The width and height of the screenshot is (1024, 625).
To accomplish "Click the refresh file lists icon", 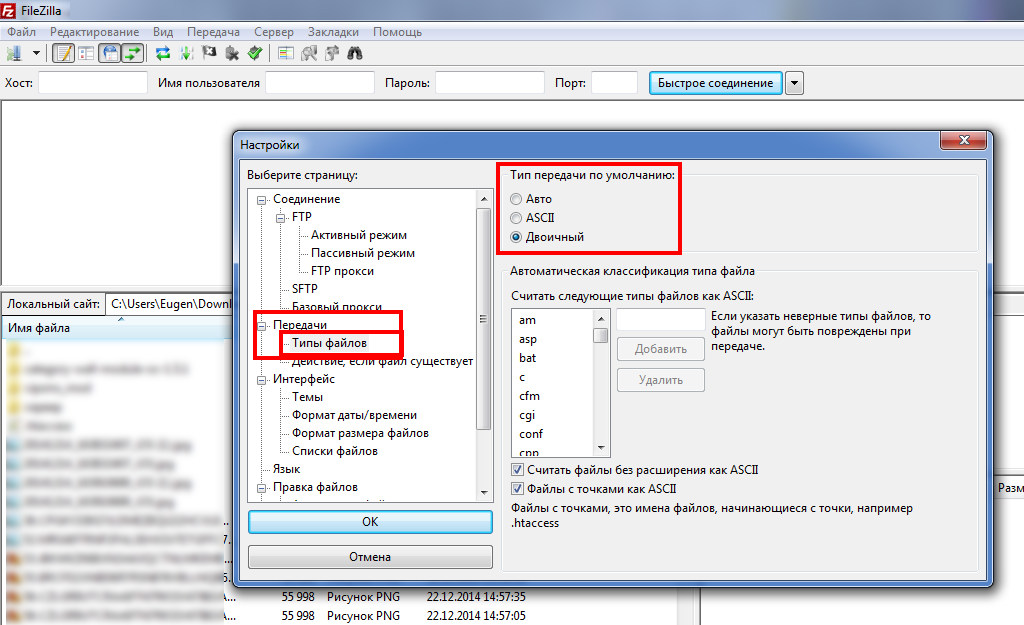I will (x=163, y=54).
